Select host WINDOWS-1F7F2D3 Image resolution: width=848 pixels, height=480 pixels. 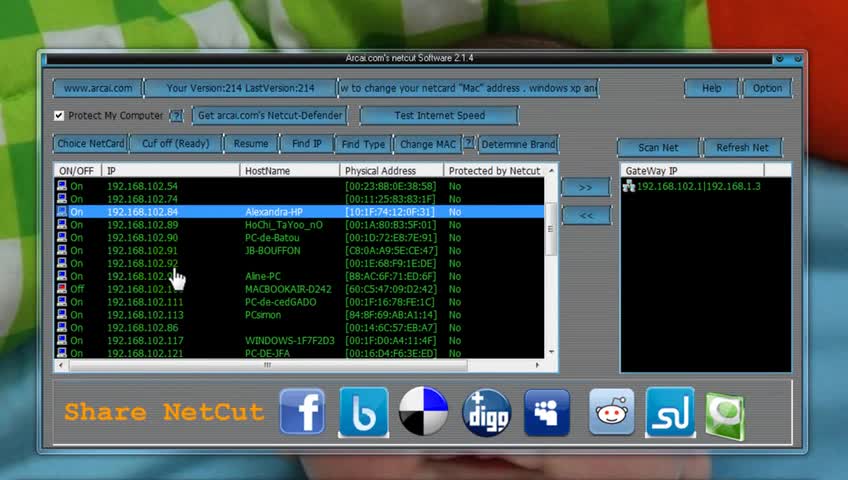pyautogui.click(x=289, y=340)
